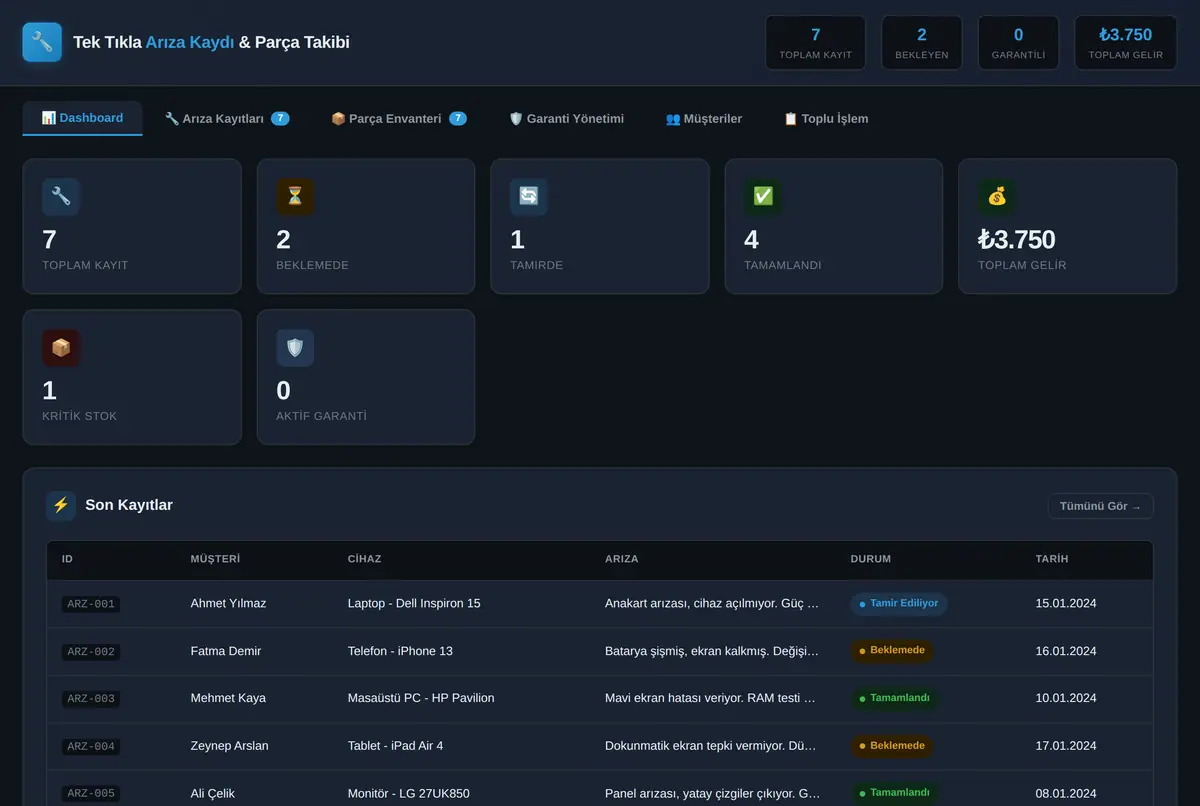Click customer name Ahmet Yılmaz
Viewport: 1200px width, 806px height.
[x=228, y=603]
